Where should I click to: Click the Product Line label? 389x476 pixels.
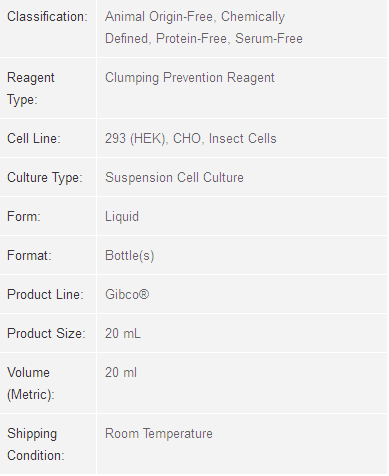pyautogui.click(x=45, y=294)
